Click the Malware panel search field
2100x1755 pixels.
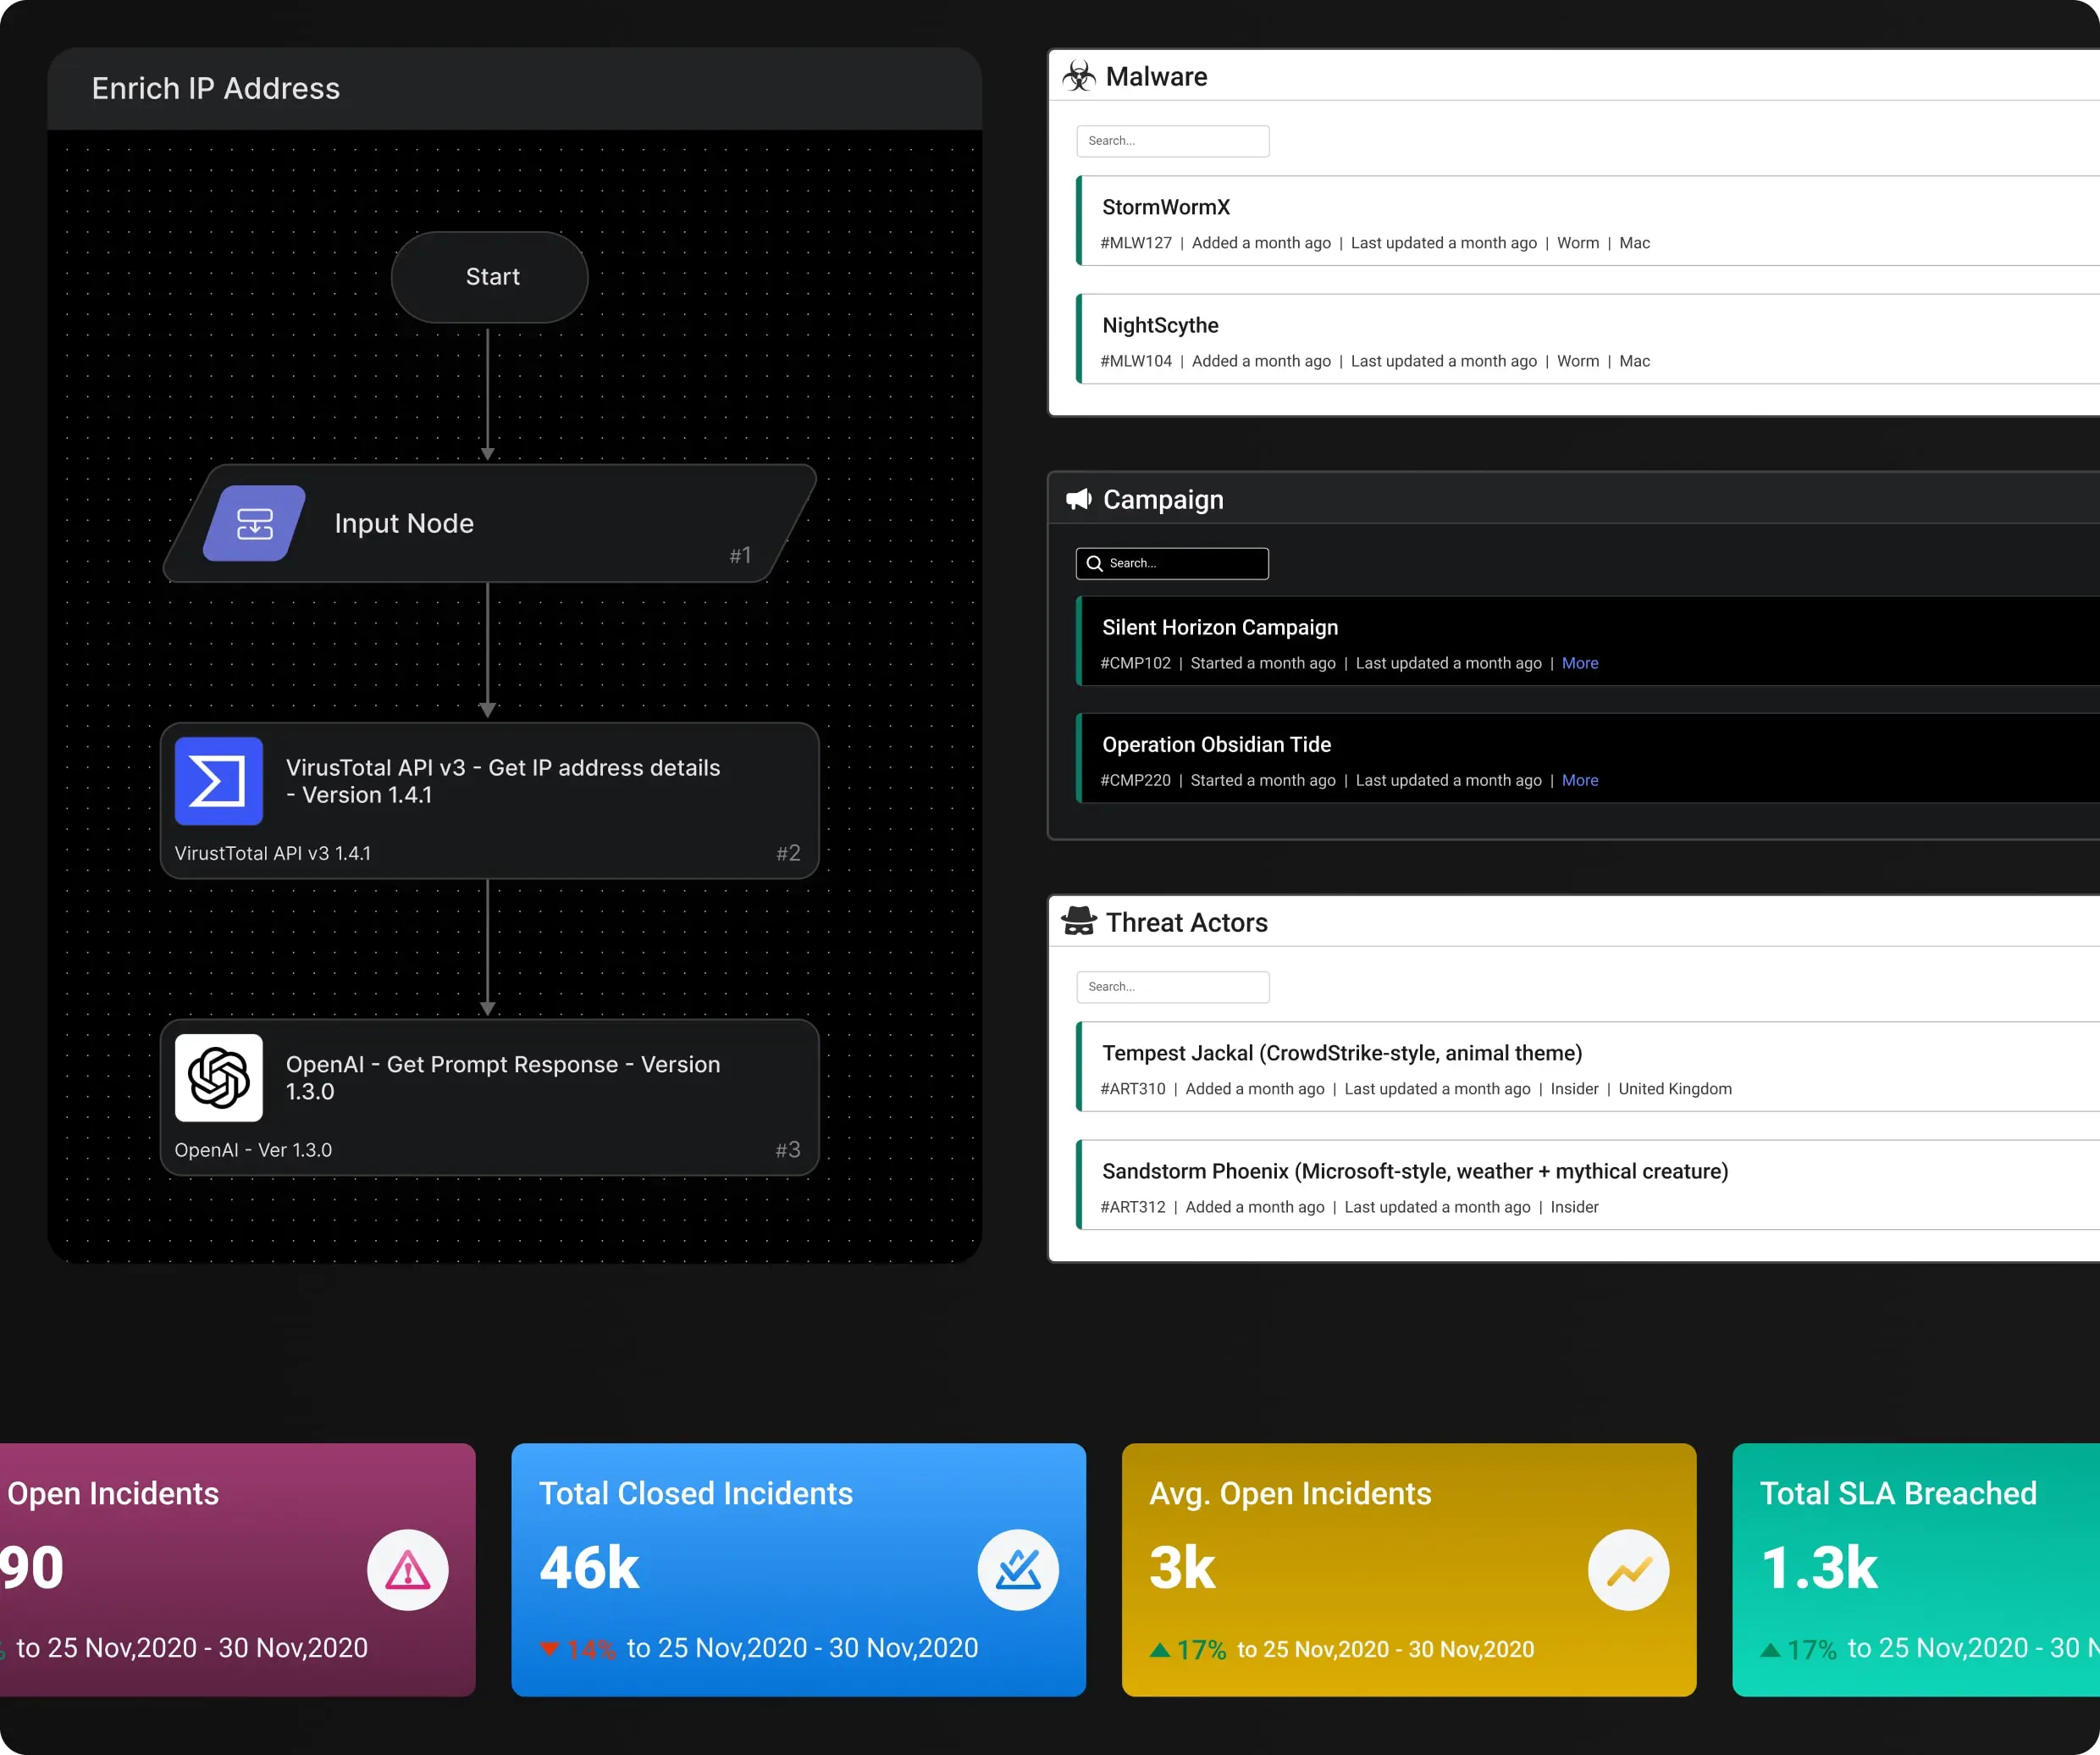[1172, 140]
